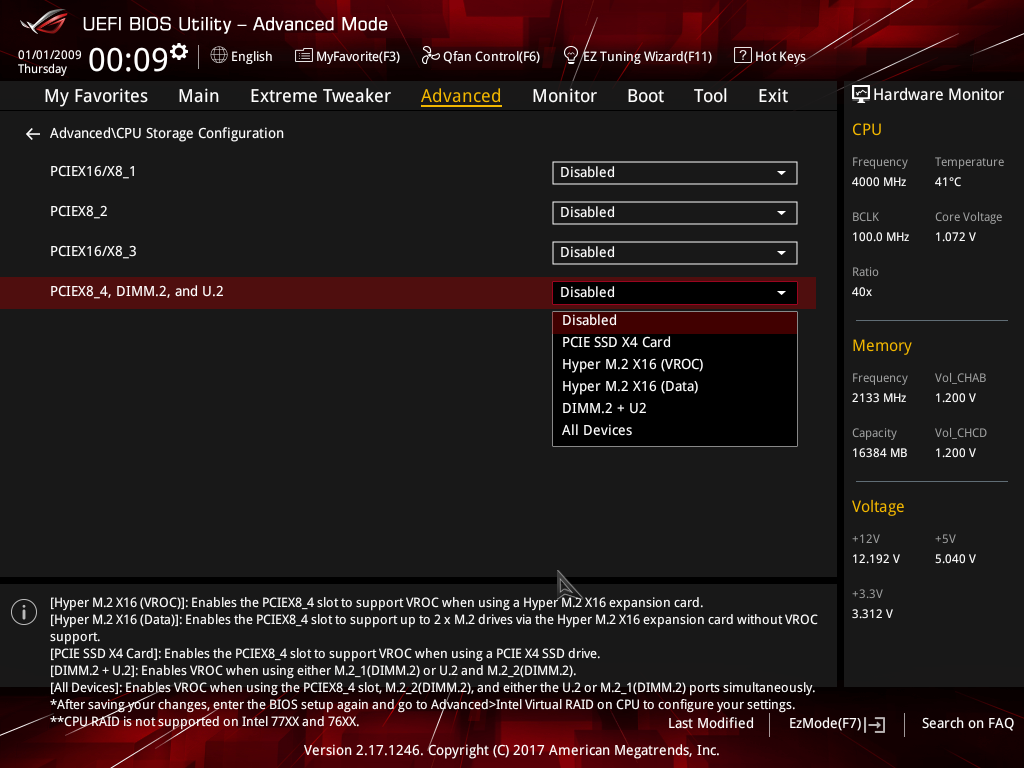
Task: Click the 1.072 V core voltage value
Action: (955, 237)
